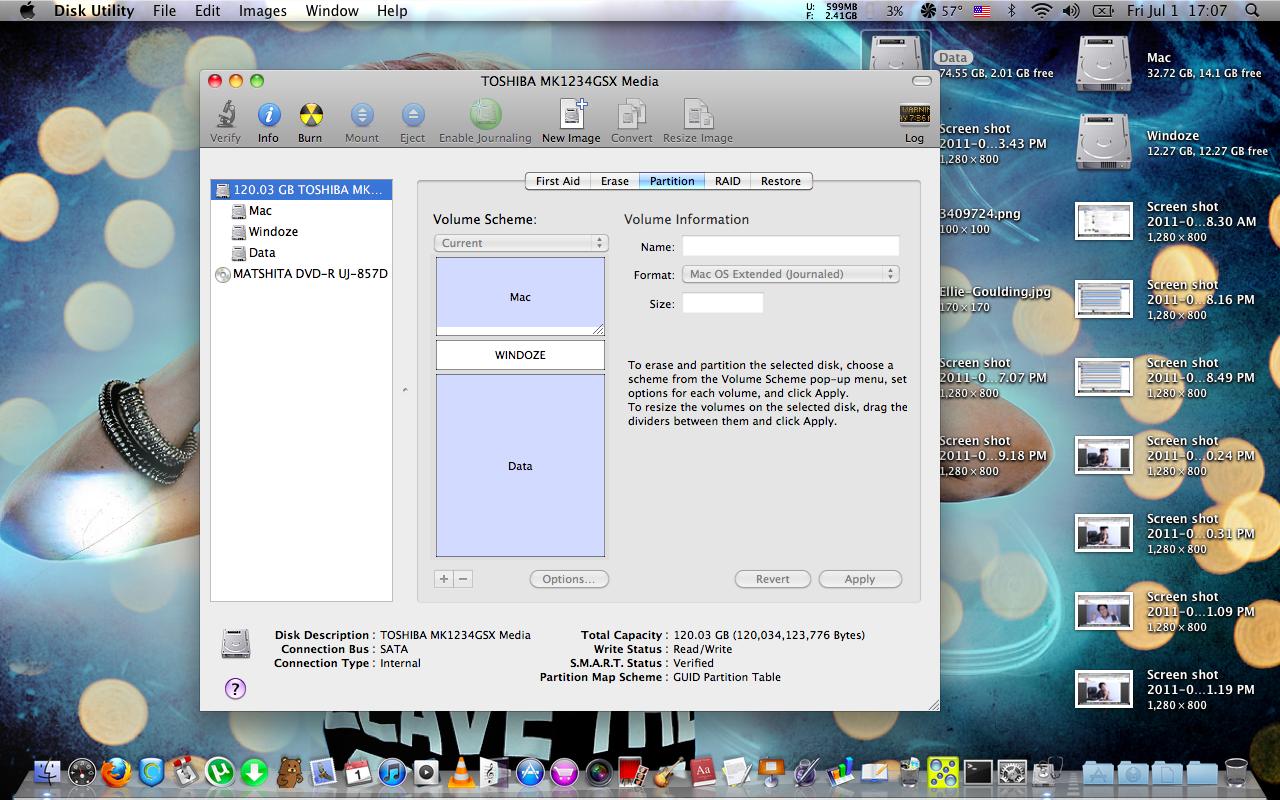Click the sidebar splitter handle dot
The height and width of the screenshot is (800, 1280).
click(405, 389)
